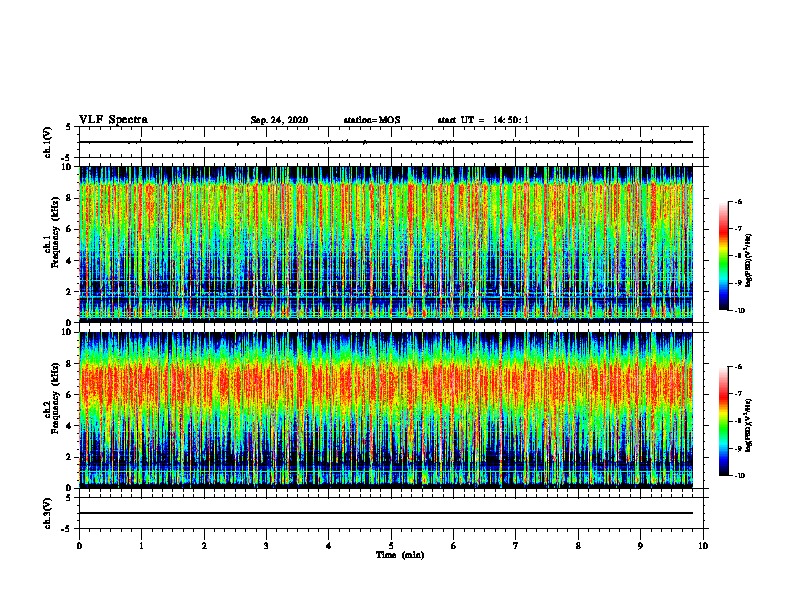Click the "ch.3(V)" waveform axis label
Screen dimensions: 792x612
click(47, 513)
